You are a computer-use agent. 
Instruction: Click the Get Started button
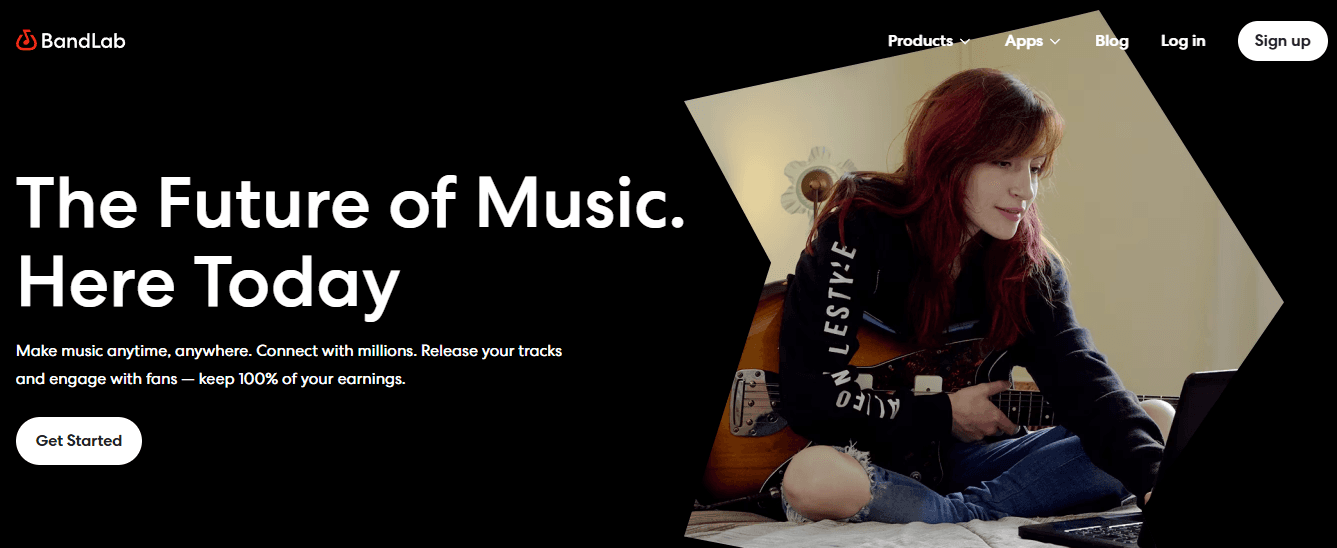tap(79, 441)
